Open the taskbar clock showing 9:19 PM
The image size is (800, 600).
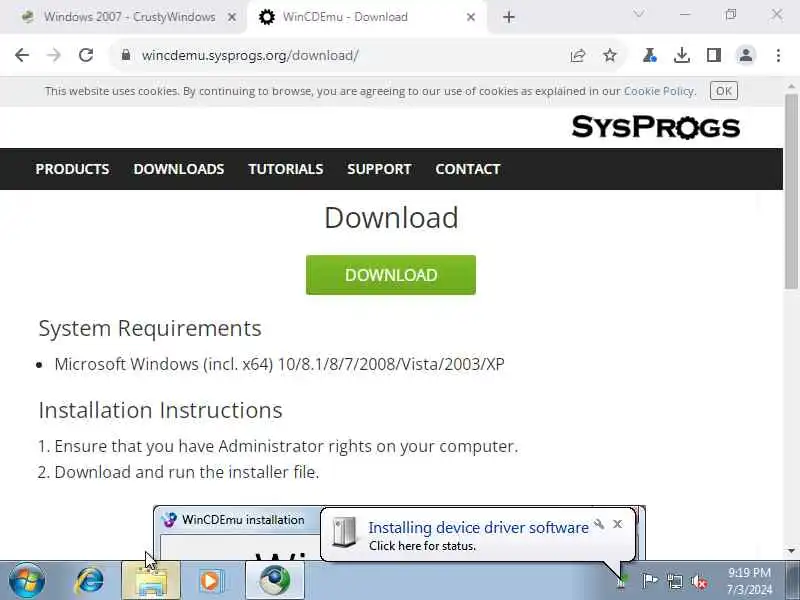click(749, 581)
